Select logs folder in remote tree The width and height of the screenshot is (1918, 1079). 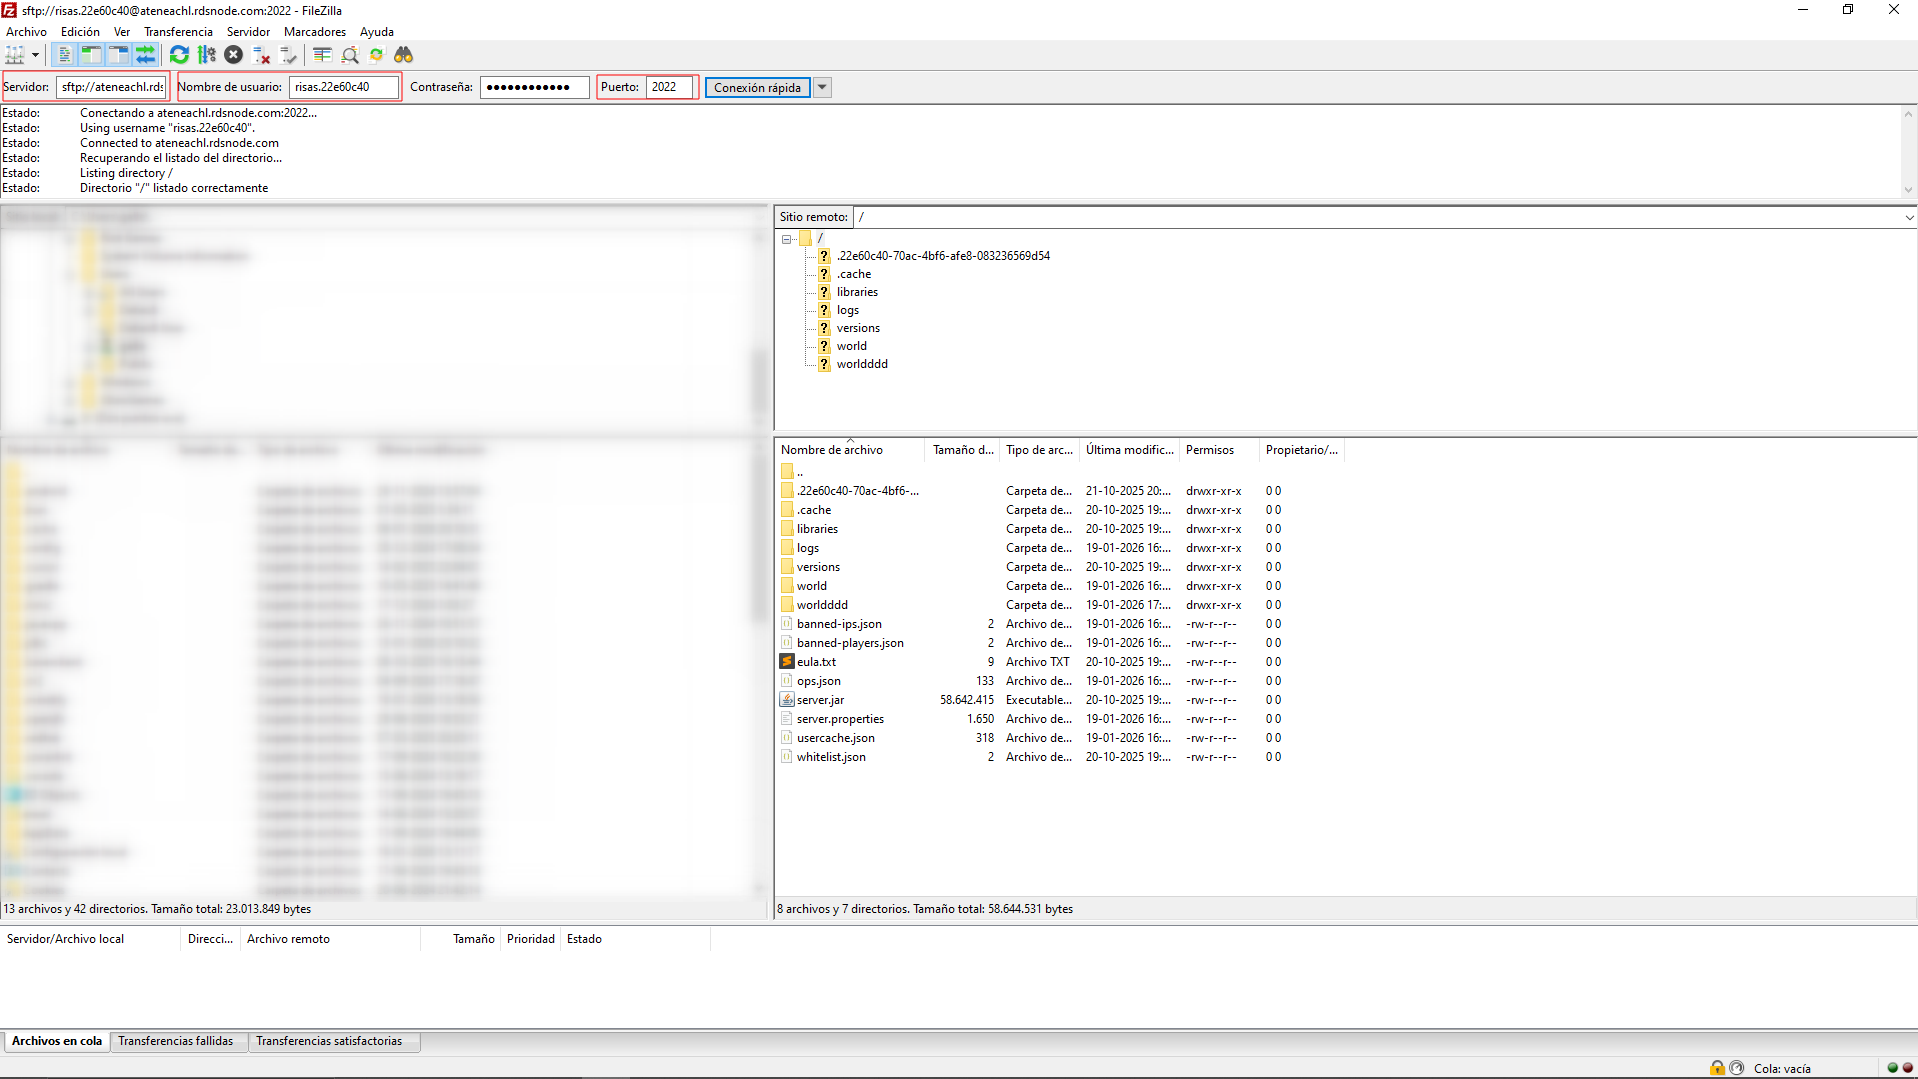click(x=847, y=310)
